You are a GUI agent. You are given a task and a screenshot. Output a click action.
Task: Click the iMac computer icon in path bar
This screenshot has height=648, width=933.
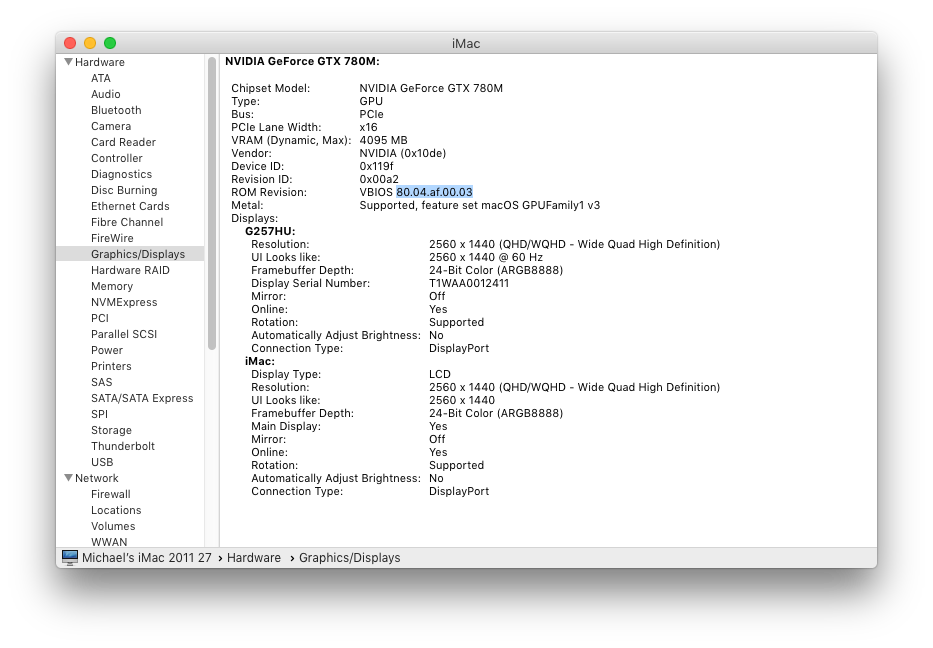[x=70, y=558]
